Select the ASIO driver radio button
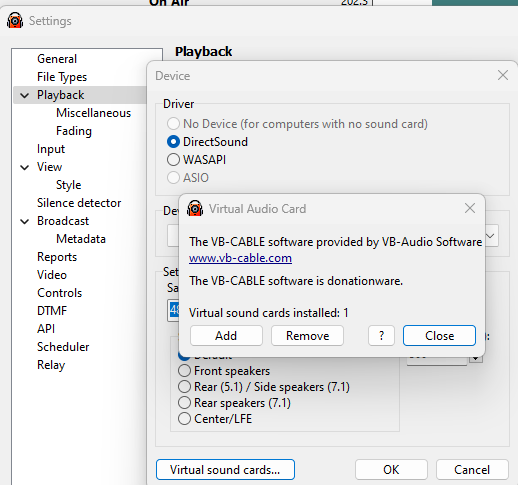The width and height of the screenshot is (518, 485). 173,178
